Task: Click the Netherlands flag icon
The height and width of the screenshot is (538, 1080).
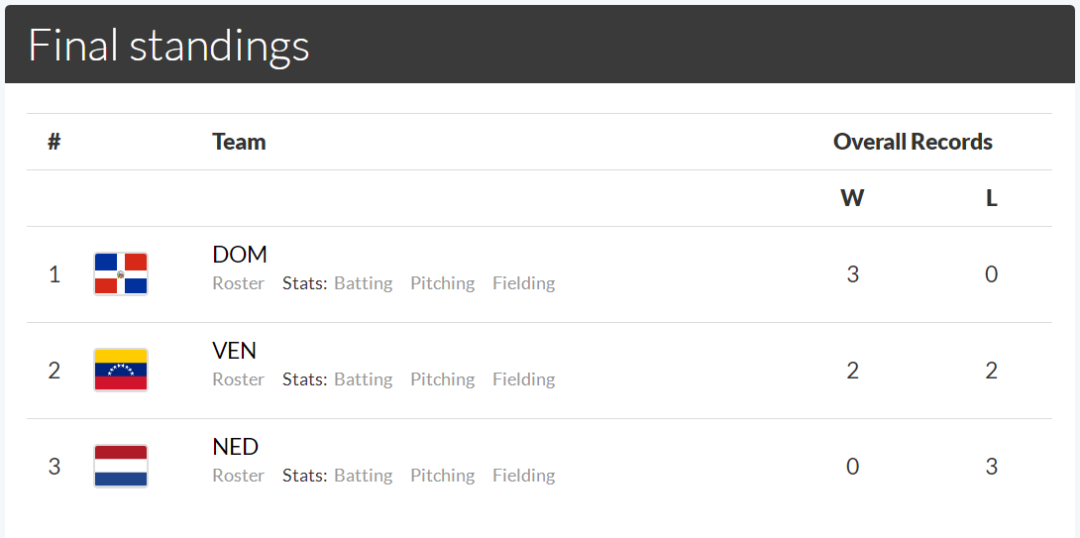Action: click(x=121, y=466)
